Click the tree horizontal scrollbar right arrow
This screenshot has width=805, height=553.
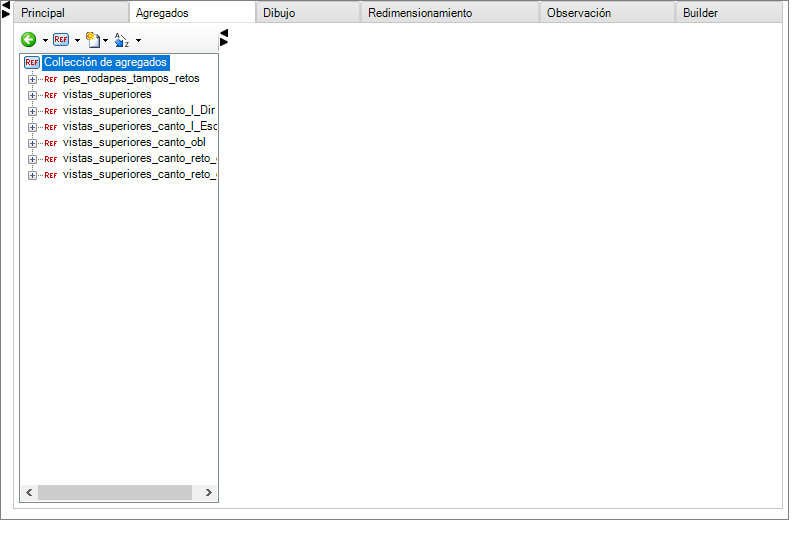coord(208,492)
